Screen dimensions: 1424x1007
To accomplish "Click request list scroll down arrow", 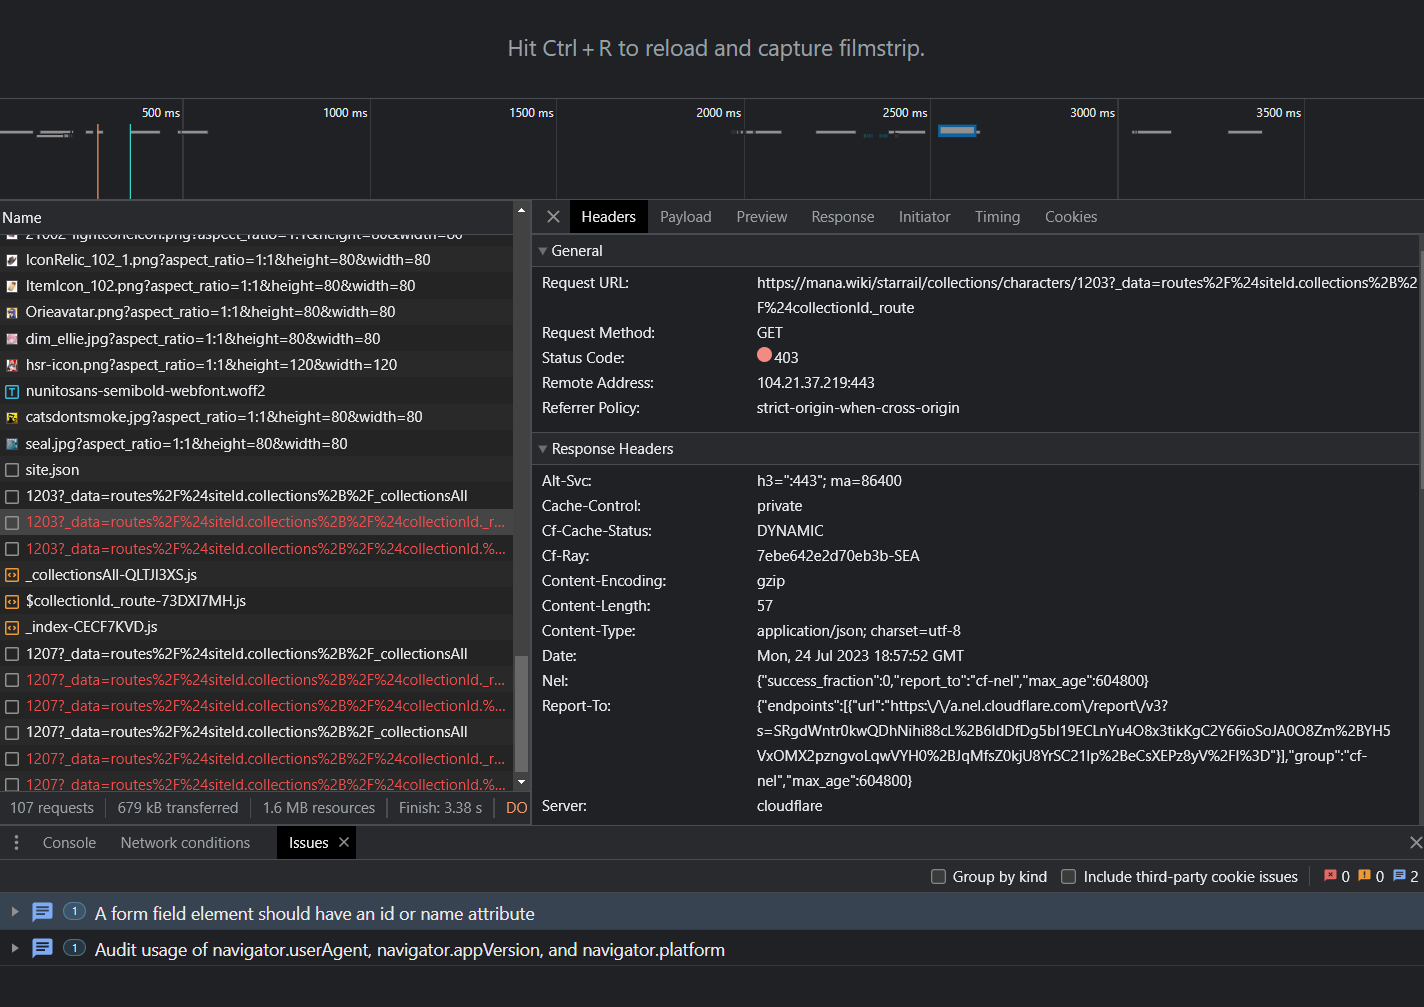I will (x=521, y=782).
